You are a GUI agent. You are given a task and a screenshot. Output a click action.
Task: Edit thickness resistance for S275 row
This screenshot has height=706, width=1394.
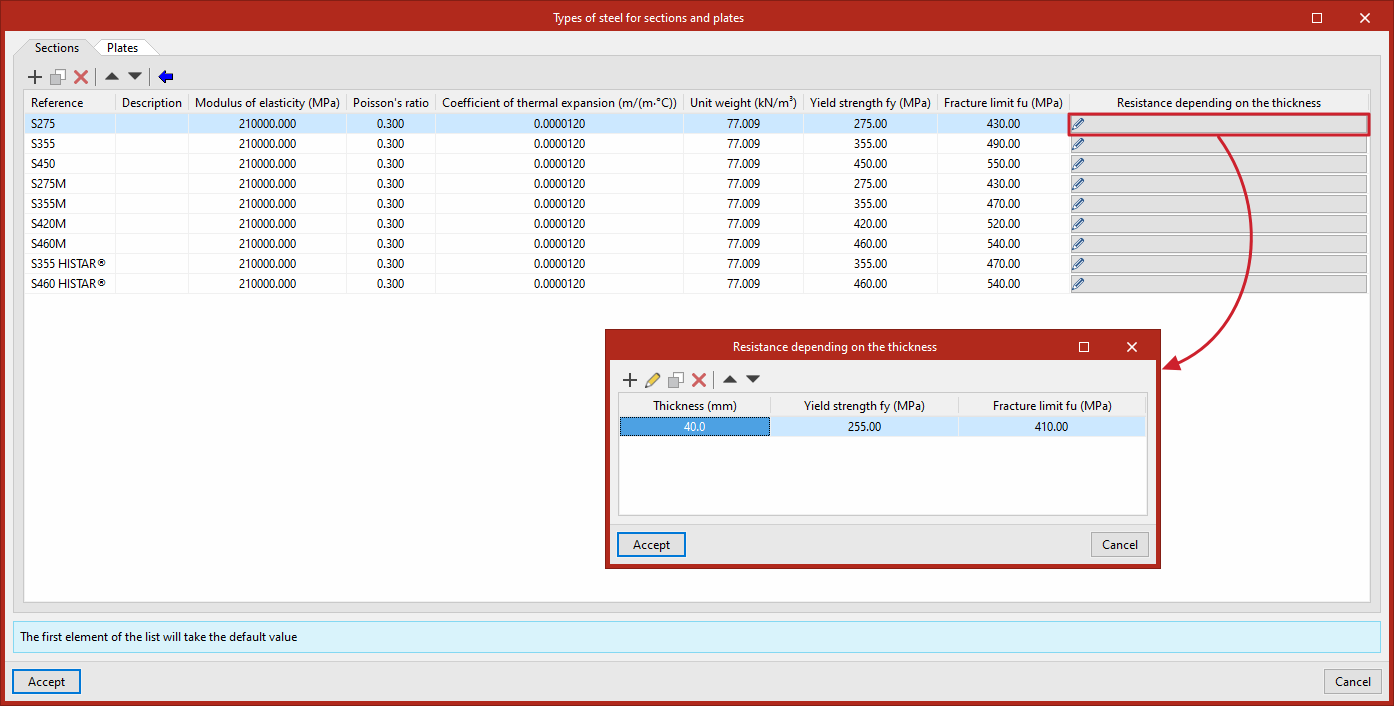[1218, 124]
